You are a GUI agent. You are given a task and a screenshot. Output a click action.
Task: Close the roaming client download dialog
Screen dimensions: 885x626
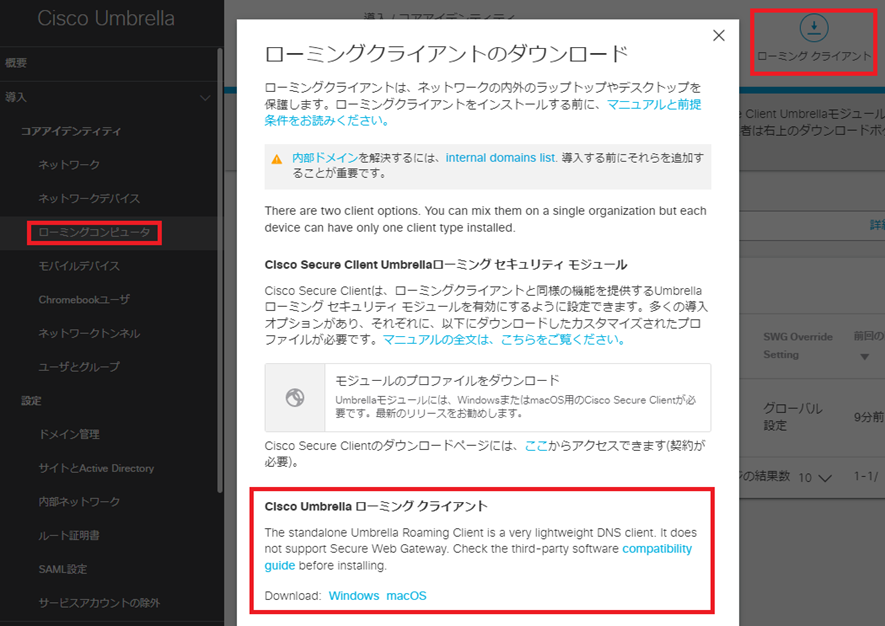pos(718,36)
